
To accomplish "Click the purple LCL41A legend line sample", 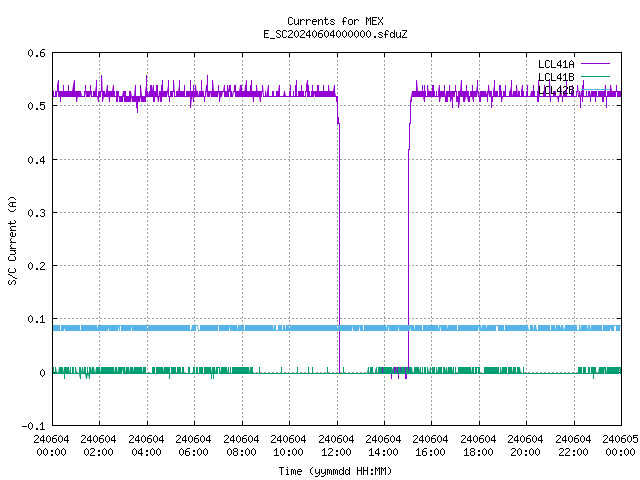I will tap(595, 64).
